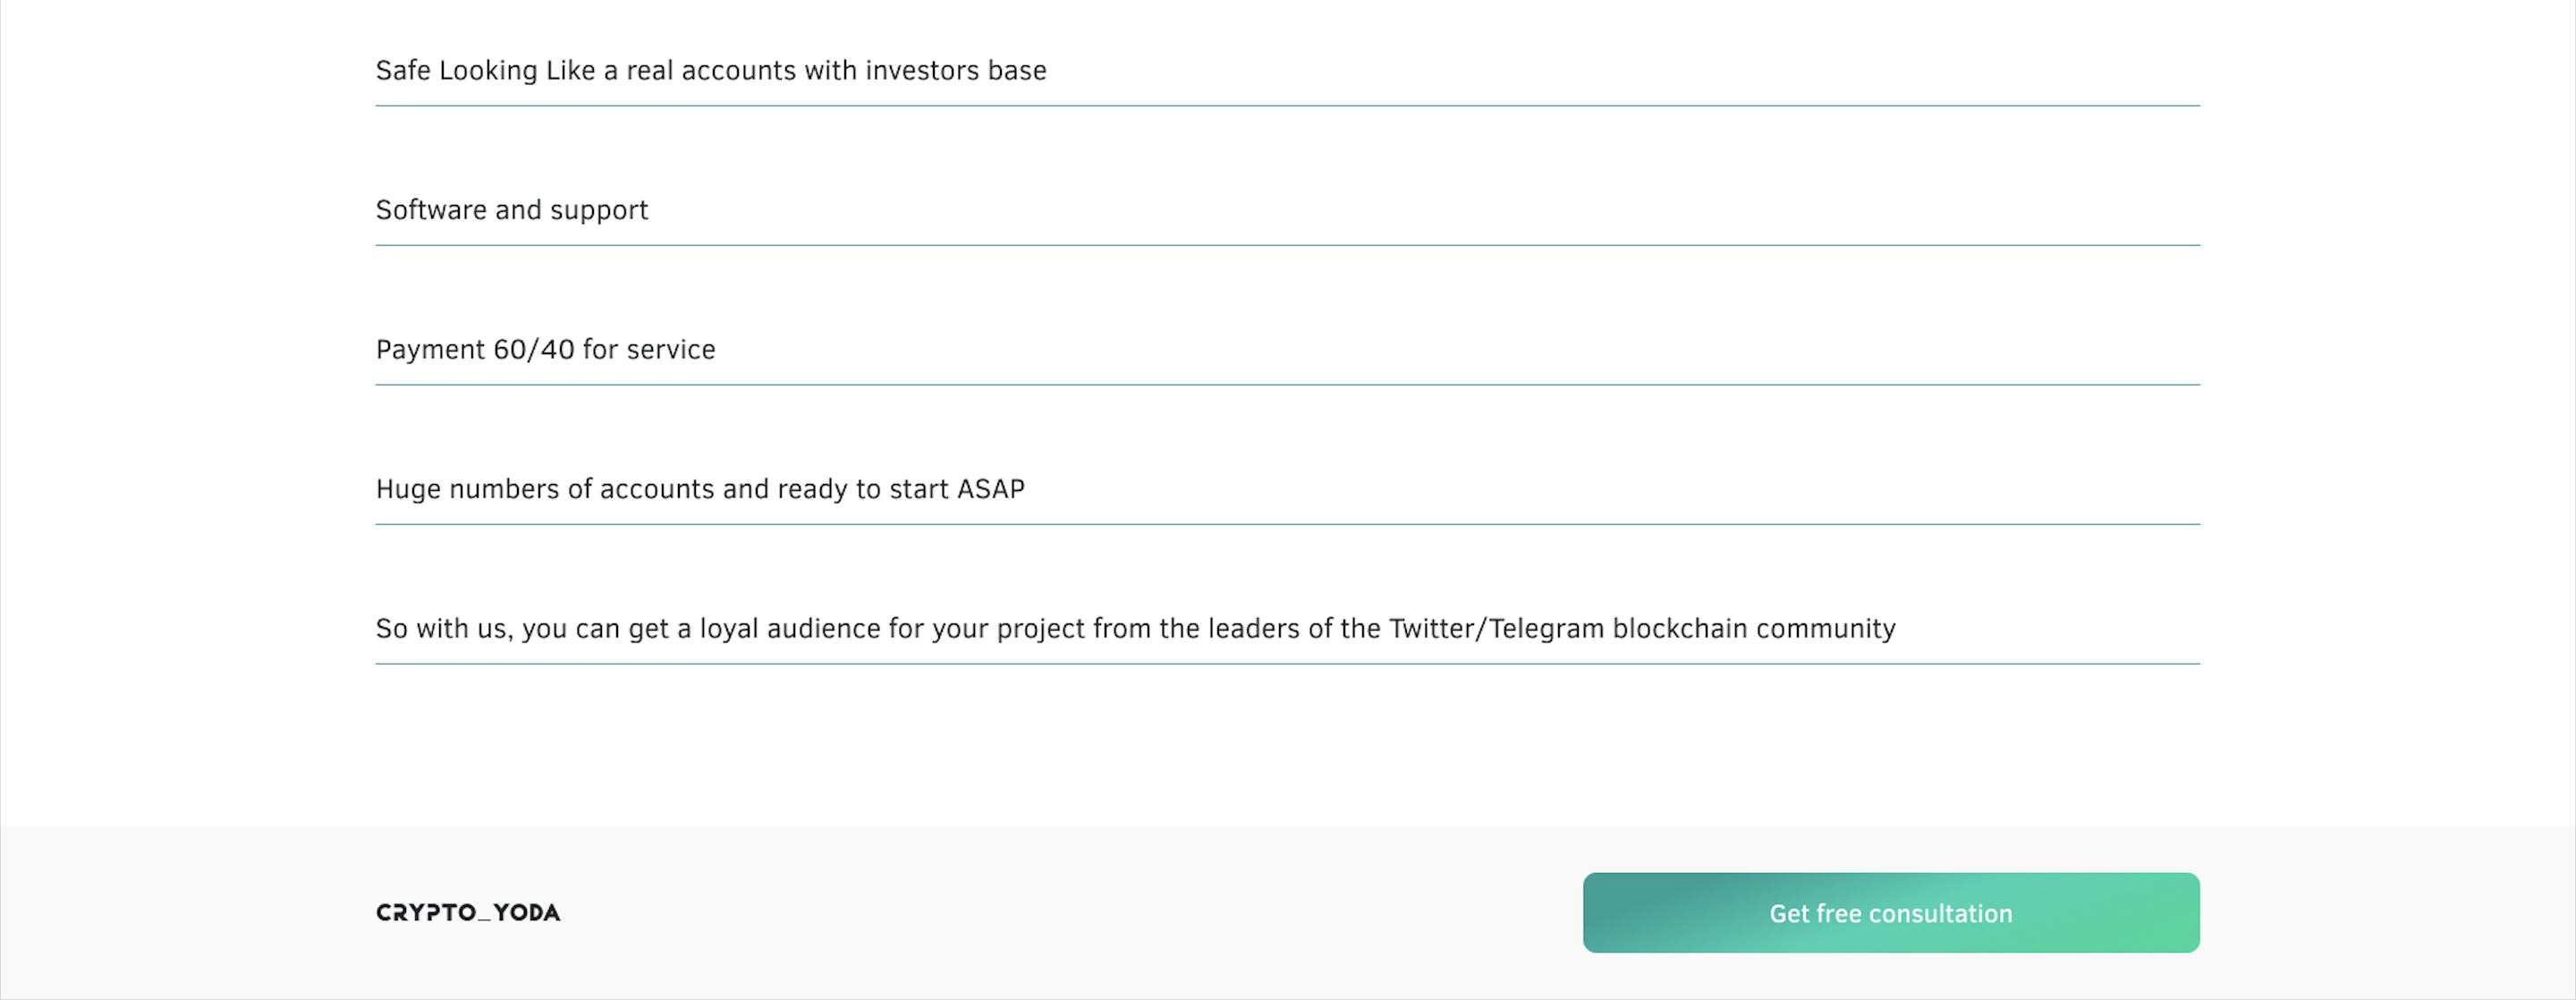The image size is (2576, 1000).
Task: Click the words investors base
Action: (956, 71)
